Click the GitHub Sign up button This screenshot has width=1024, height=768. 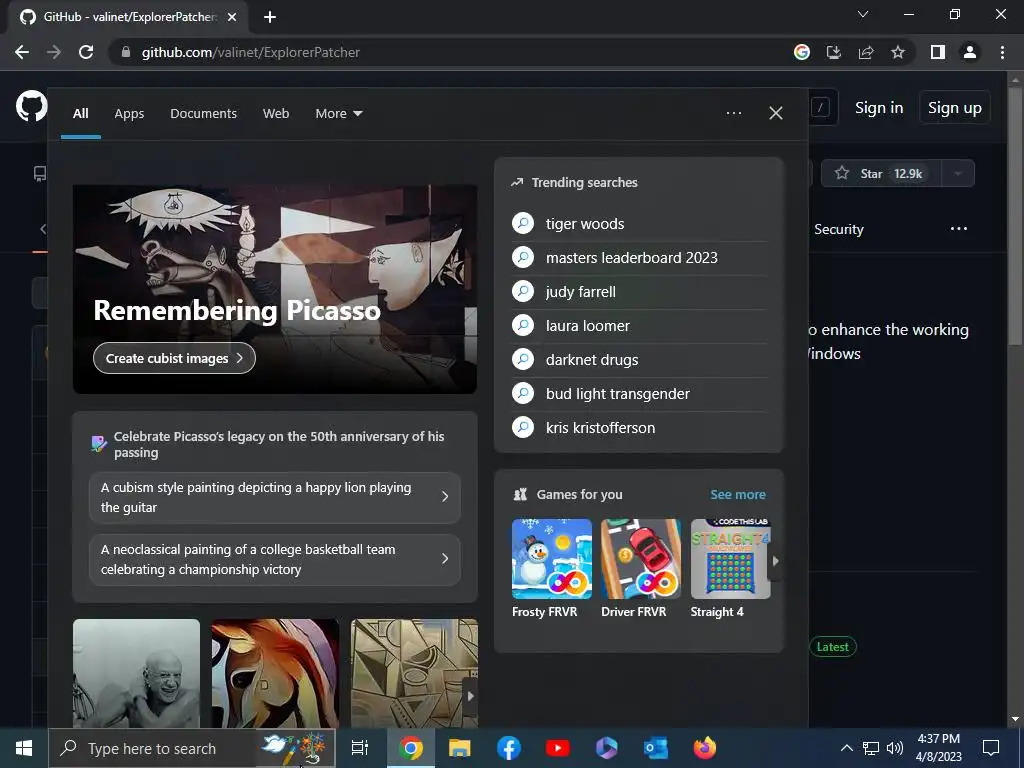pos(955,108)
